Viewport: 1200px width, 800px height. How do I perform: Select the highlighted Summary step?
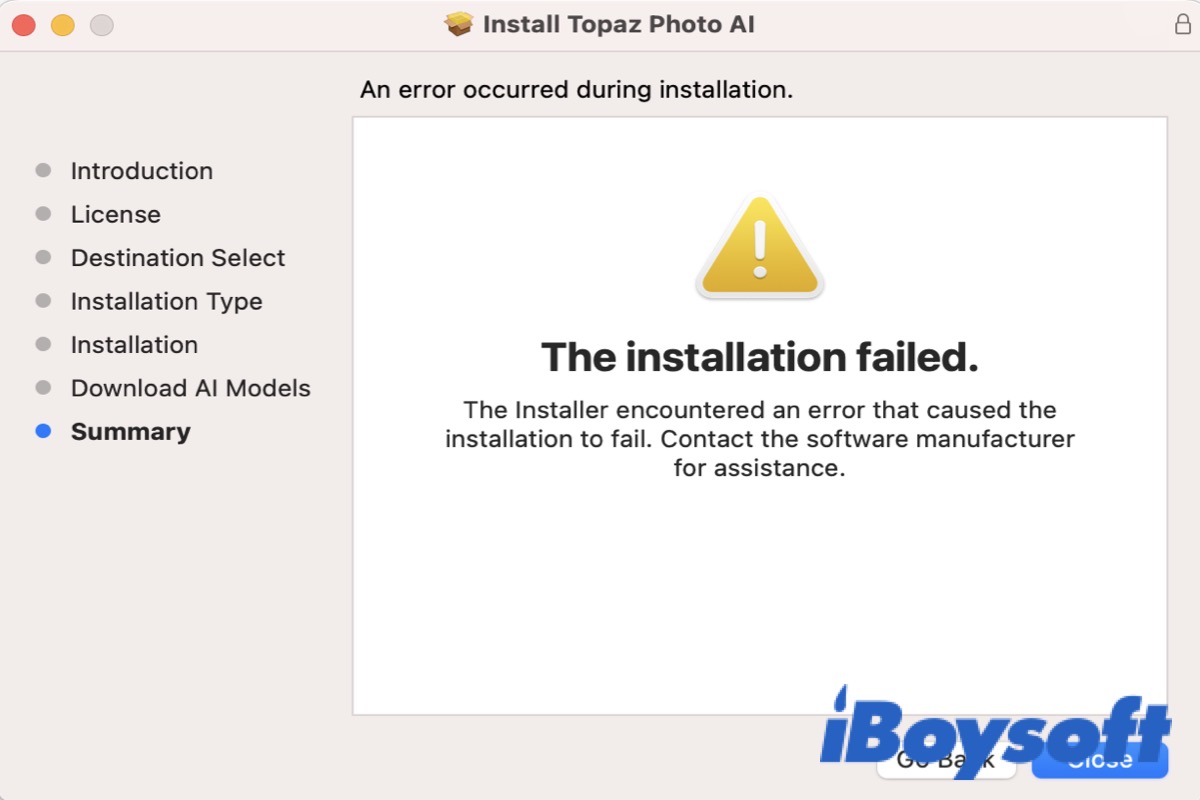pos(130,432)
